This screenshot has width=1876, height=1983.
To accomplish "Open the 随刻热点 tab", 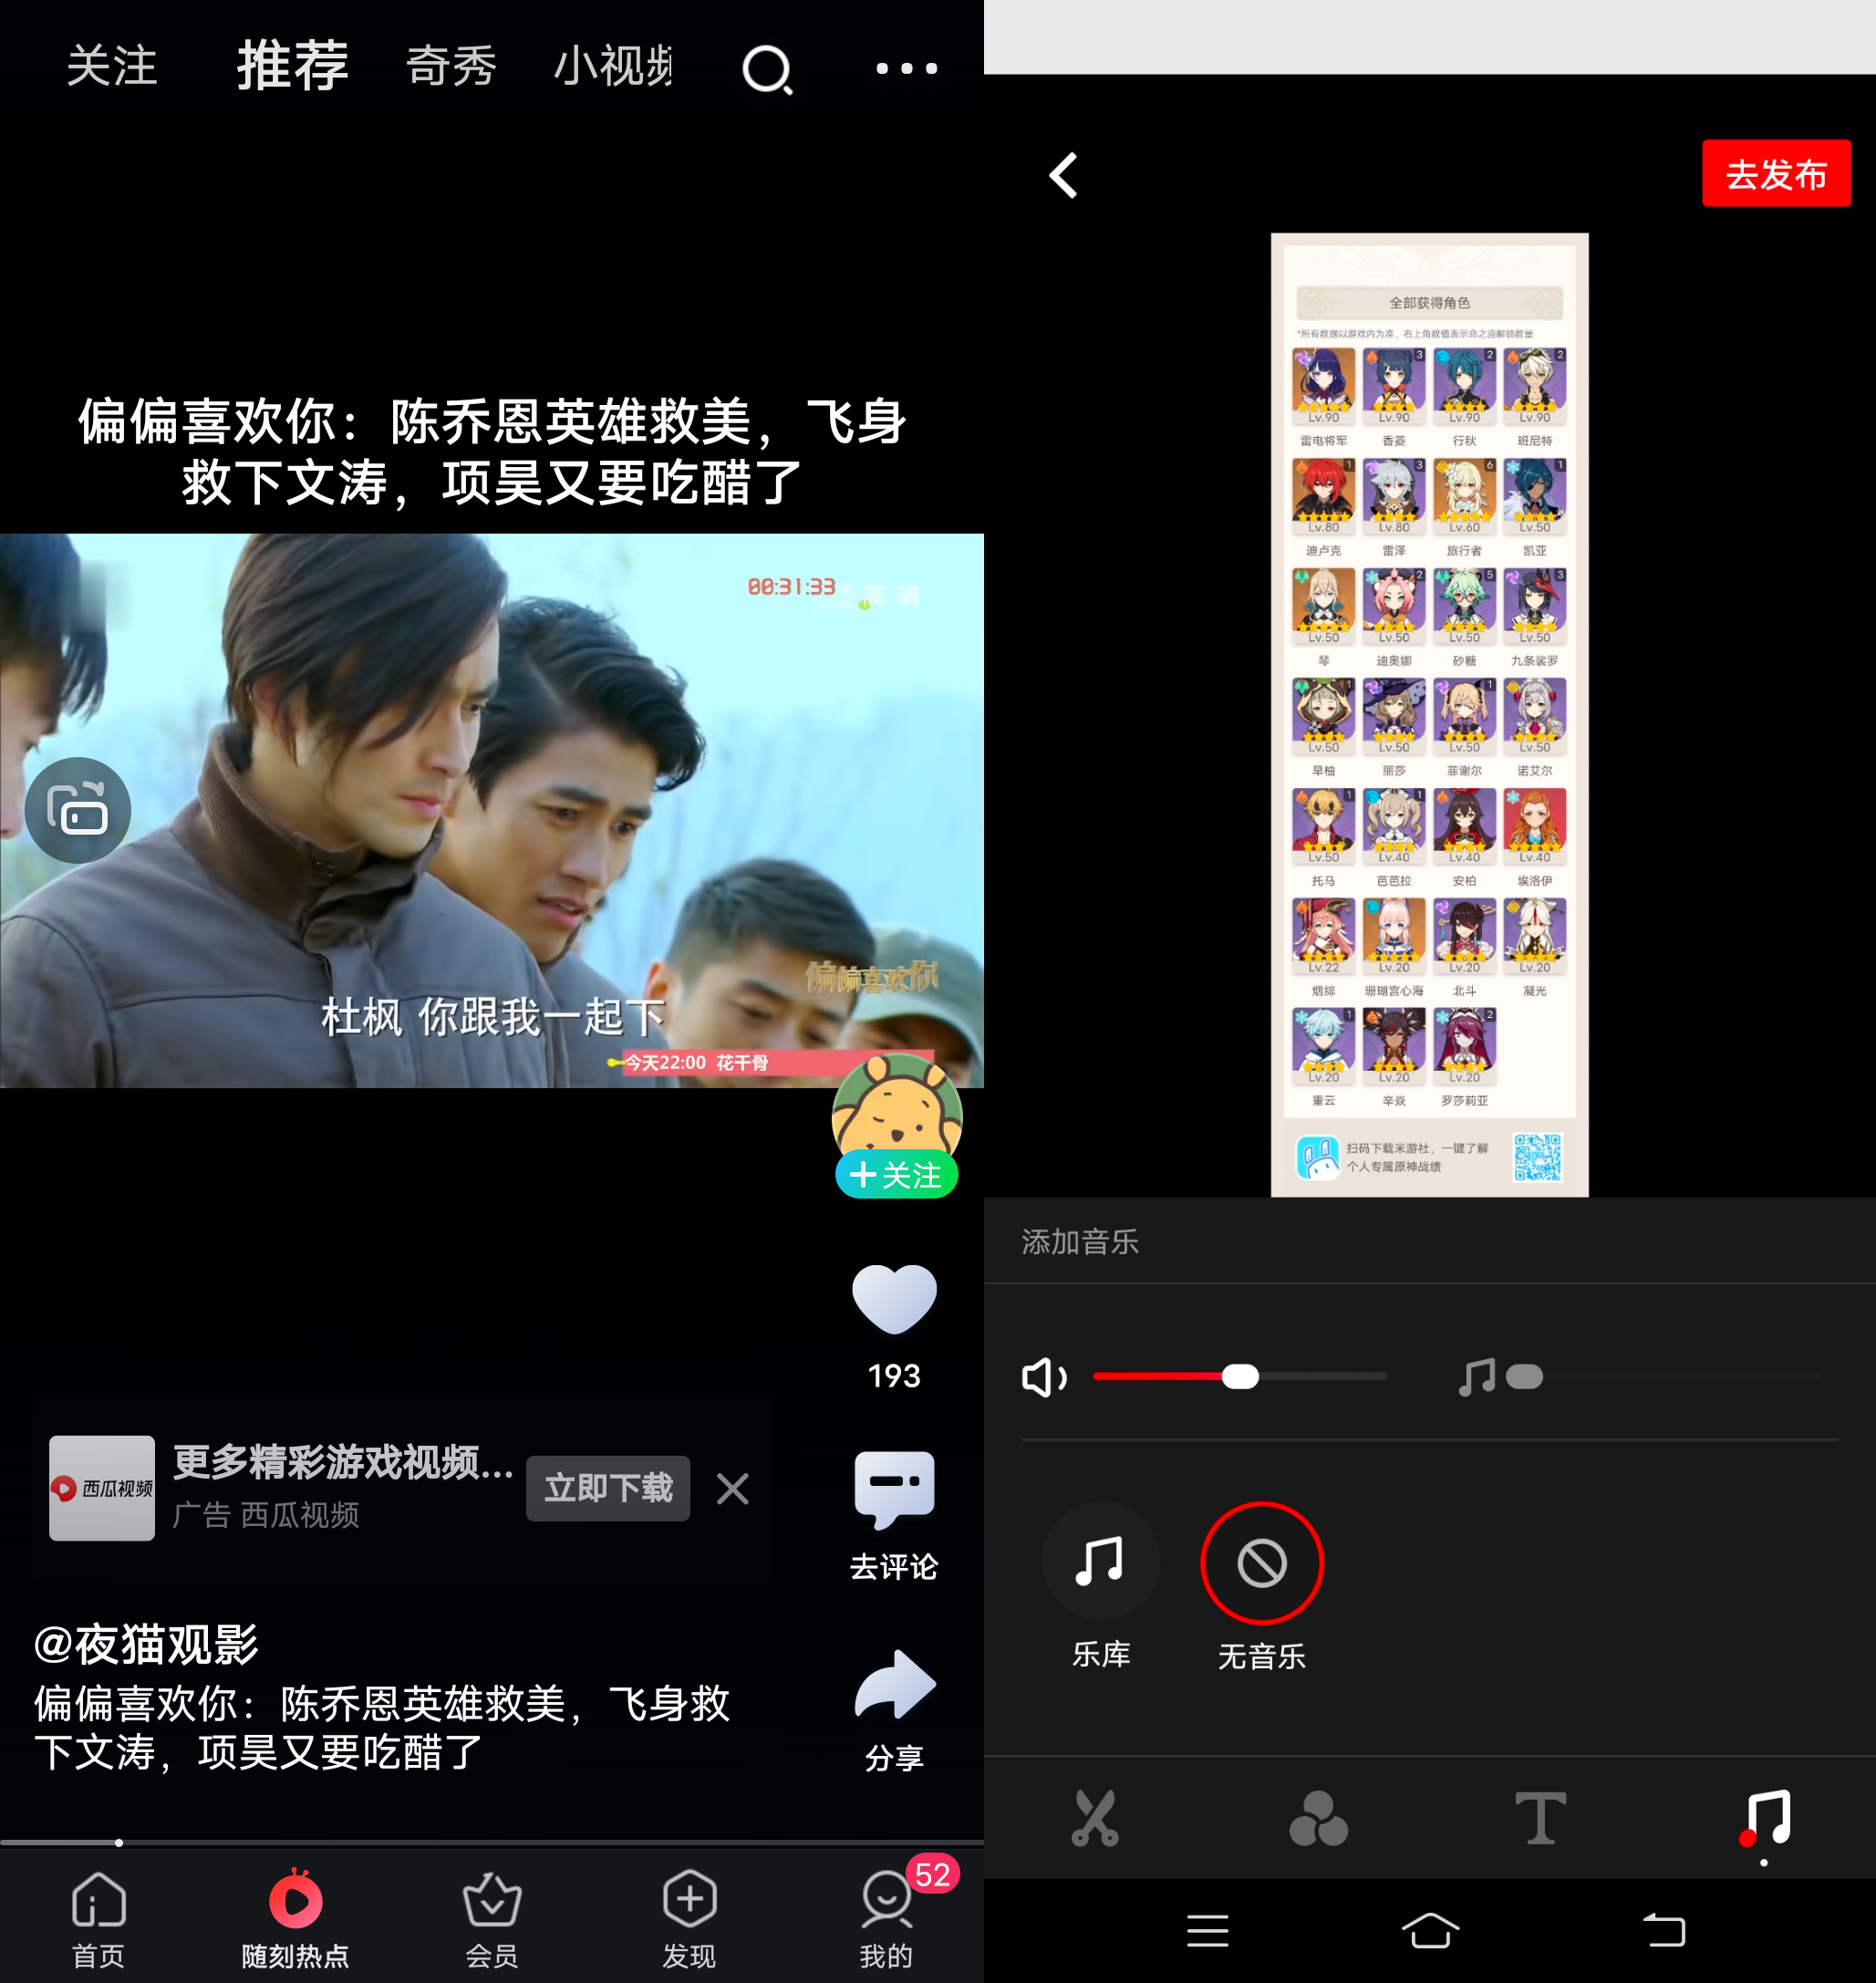I will tap(295, 1920).
